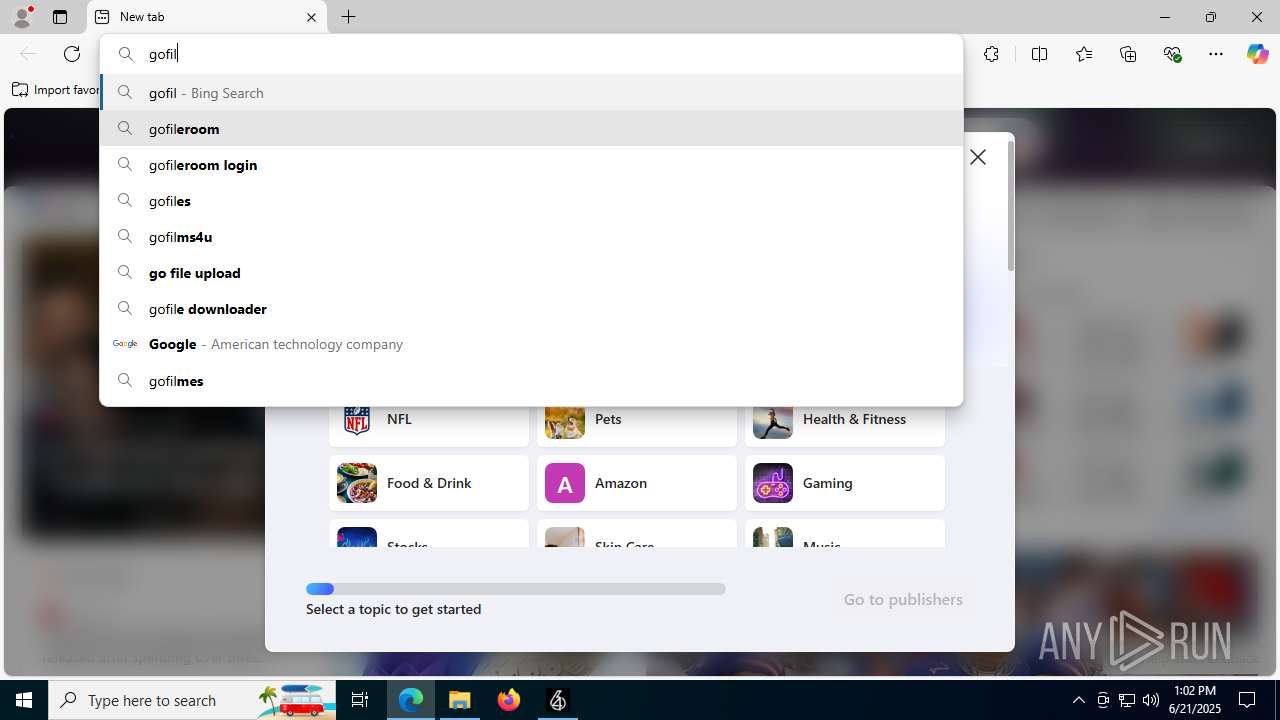Open File Explorer from taskbar
This screenshot has height=720, width=1280.
click(460, 700)
